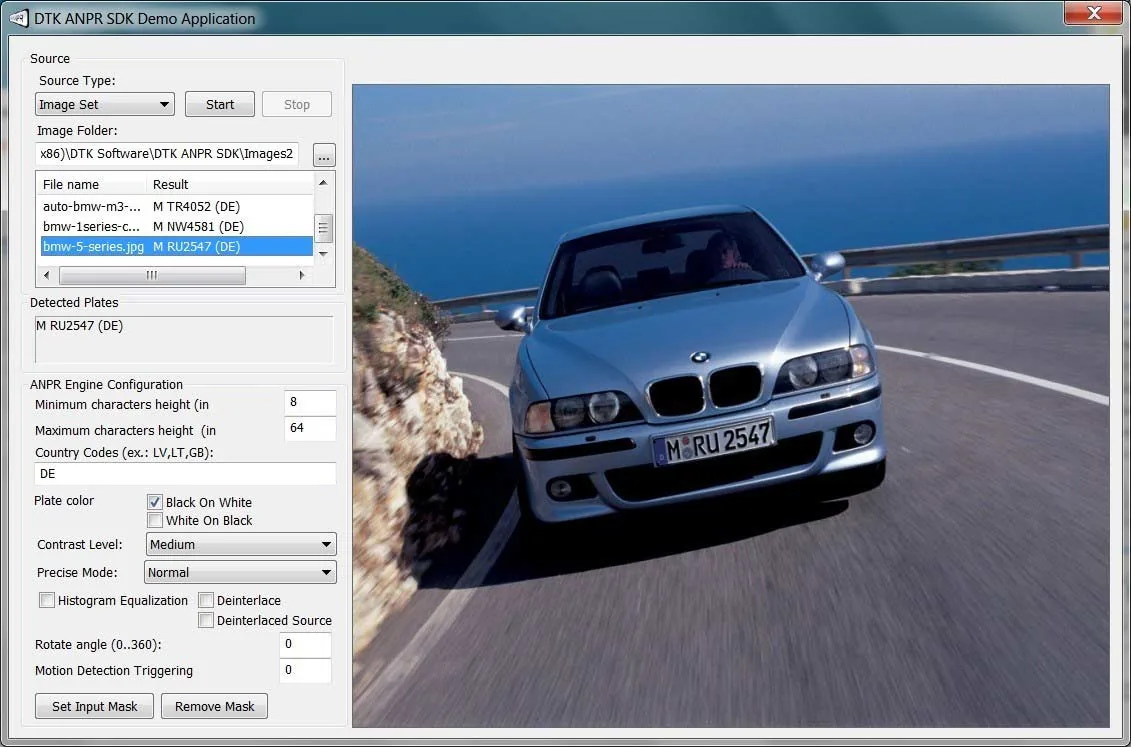Click the Start button
Viewport: 1131px width, 747px height.
click(220, 105)
